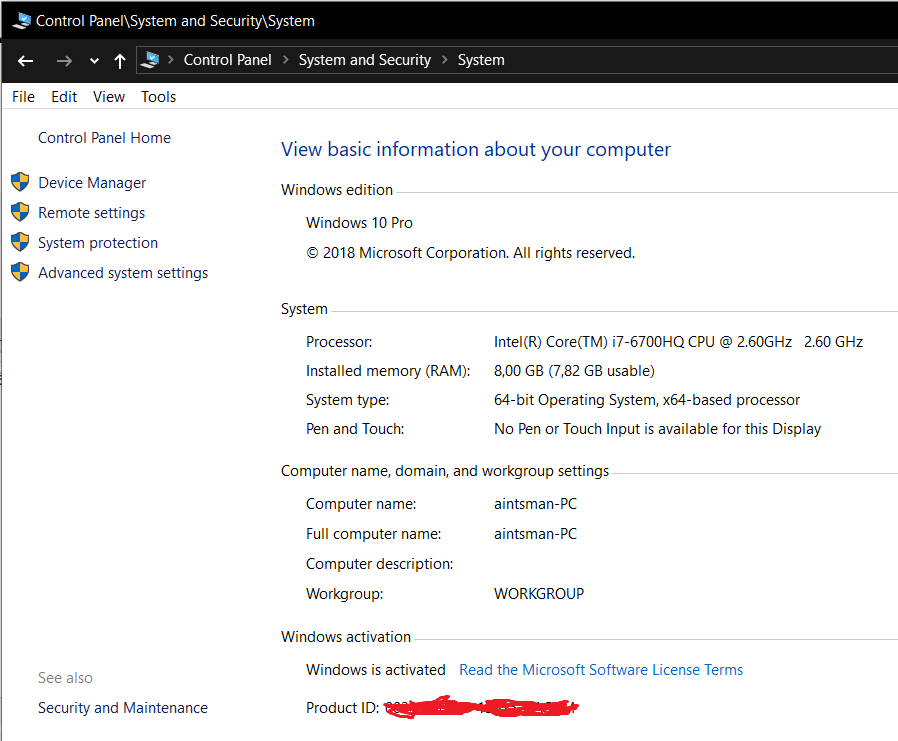Click the Up arrow navigation button
The image size is (898, 741).
[x=120, y=61]
